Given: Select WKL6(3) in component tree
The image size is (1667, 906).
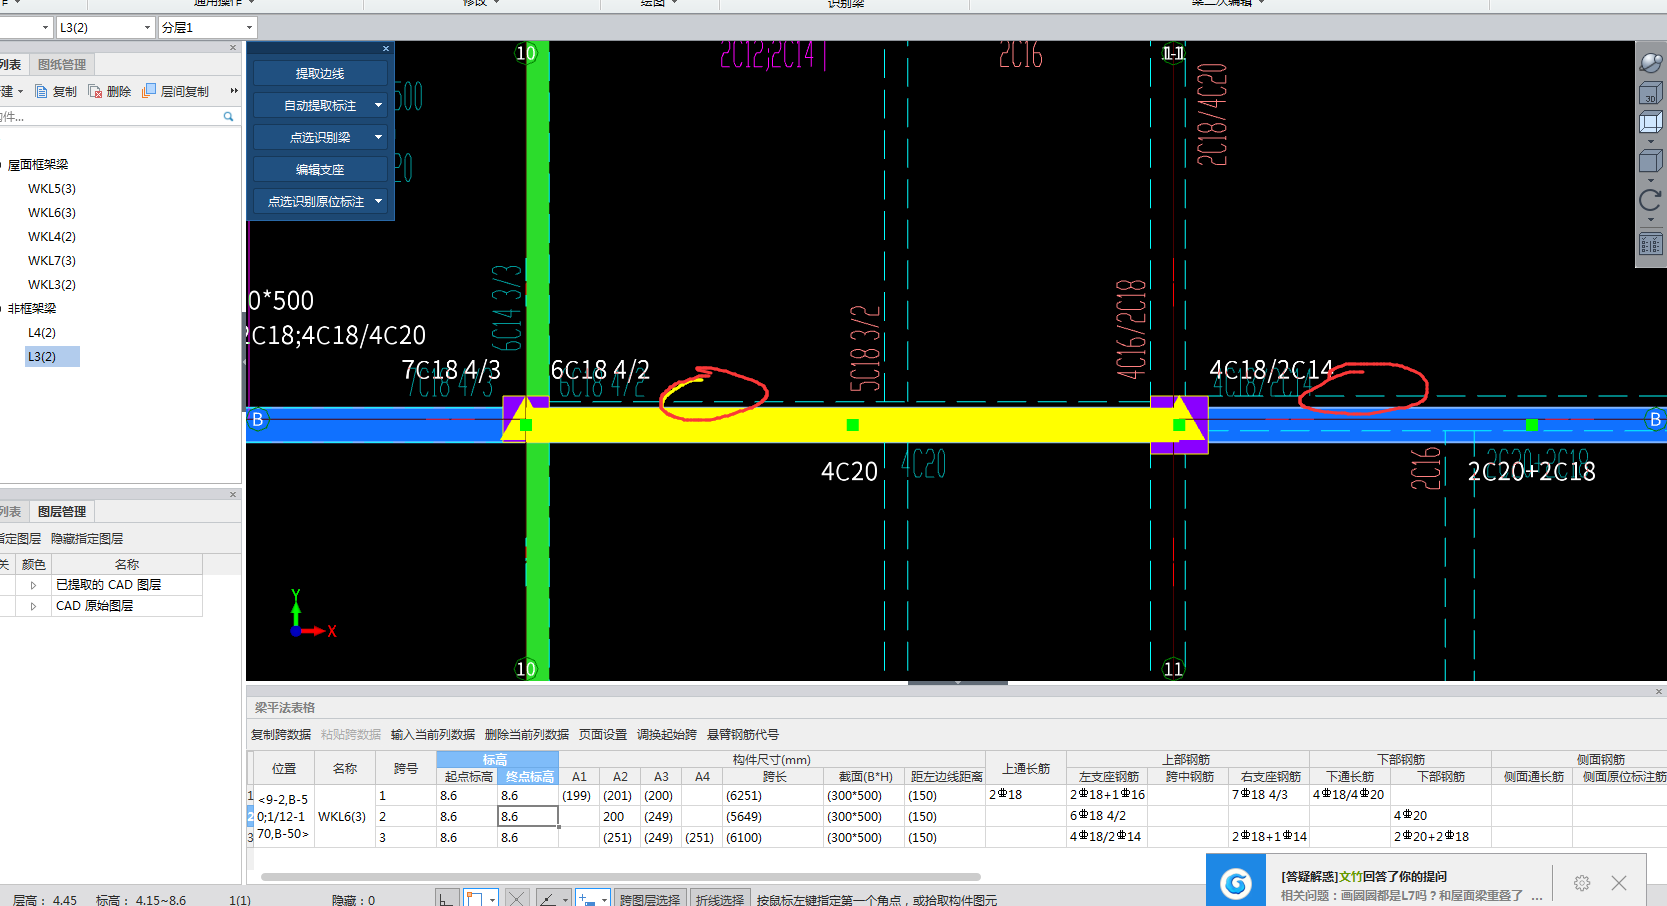Looking at the screenshot, I should (52, 212).
